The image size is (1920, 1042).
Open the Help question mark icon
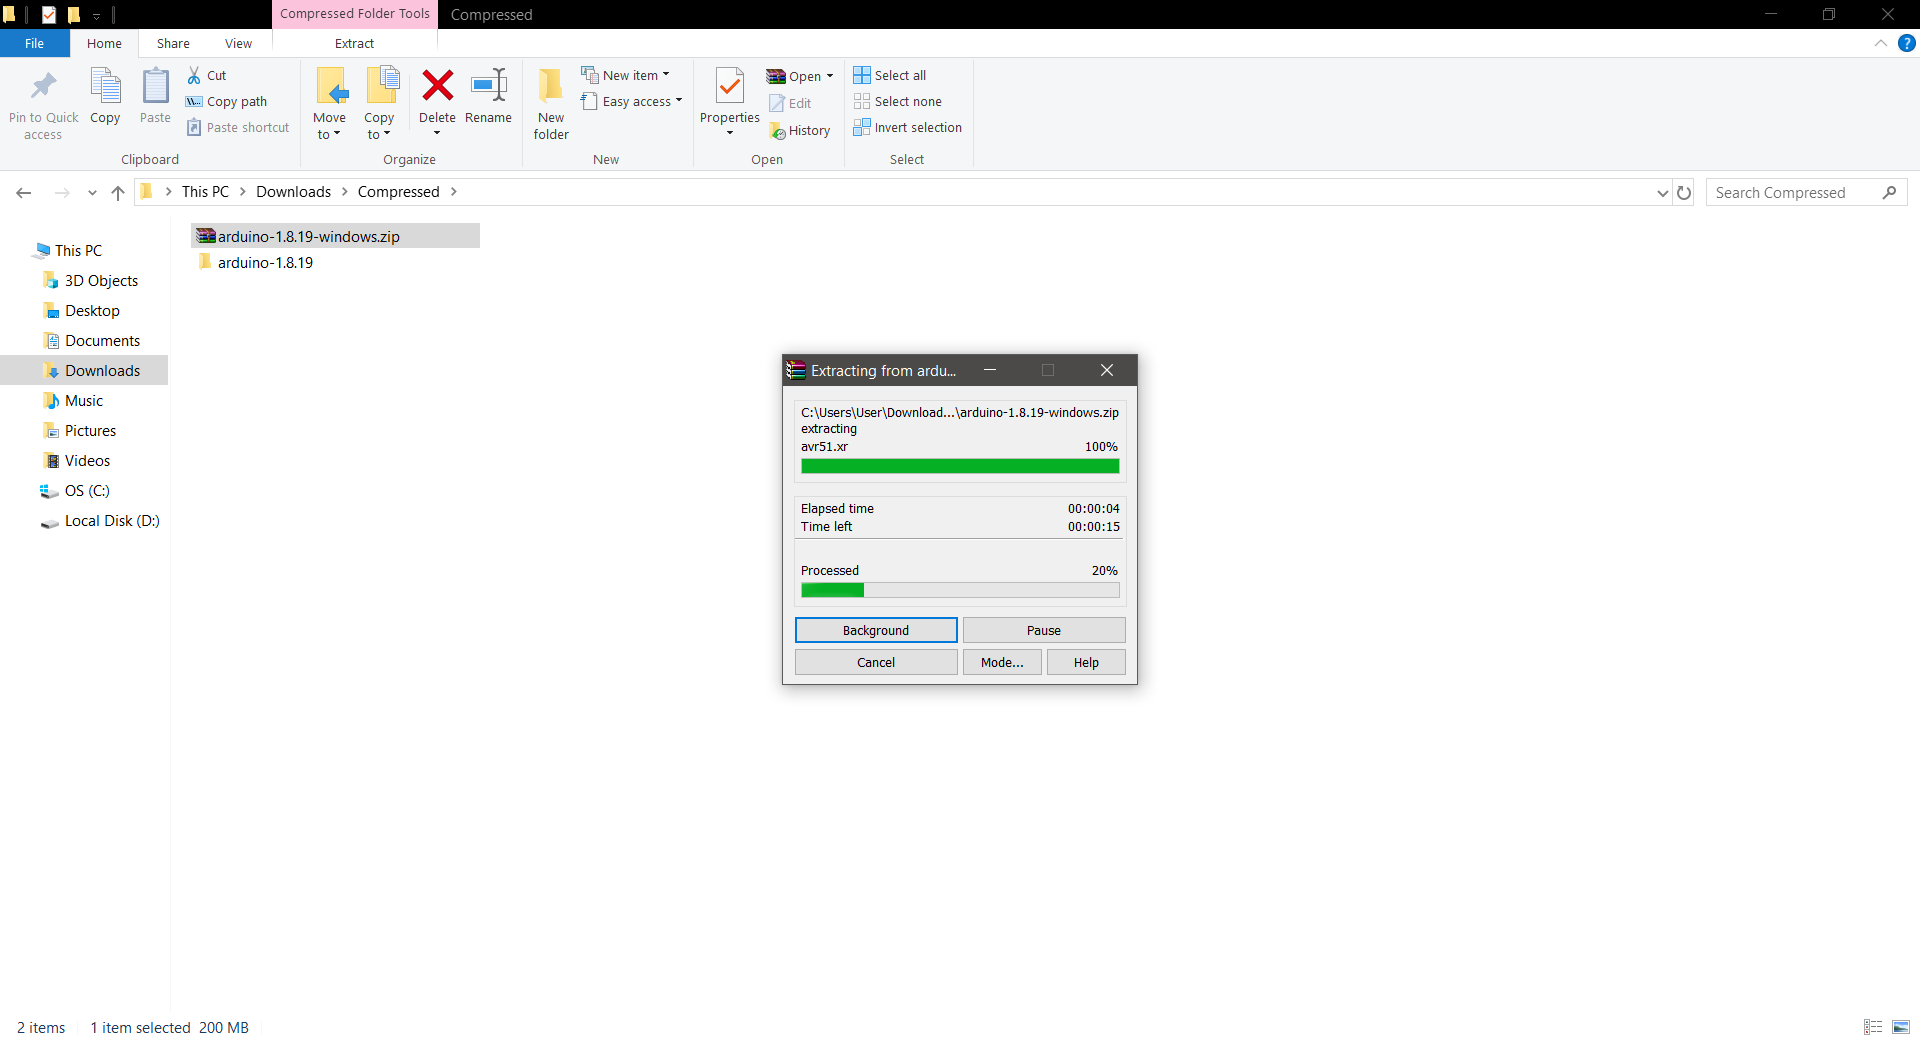1907,43
